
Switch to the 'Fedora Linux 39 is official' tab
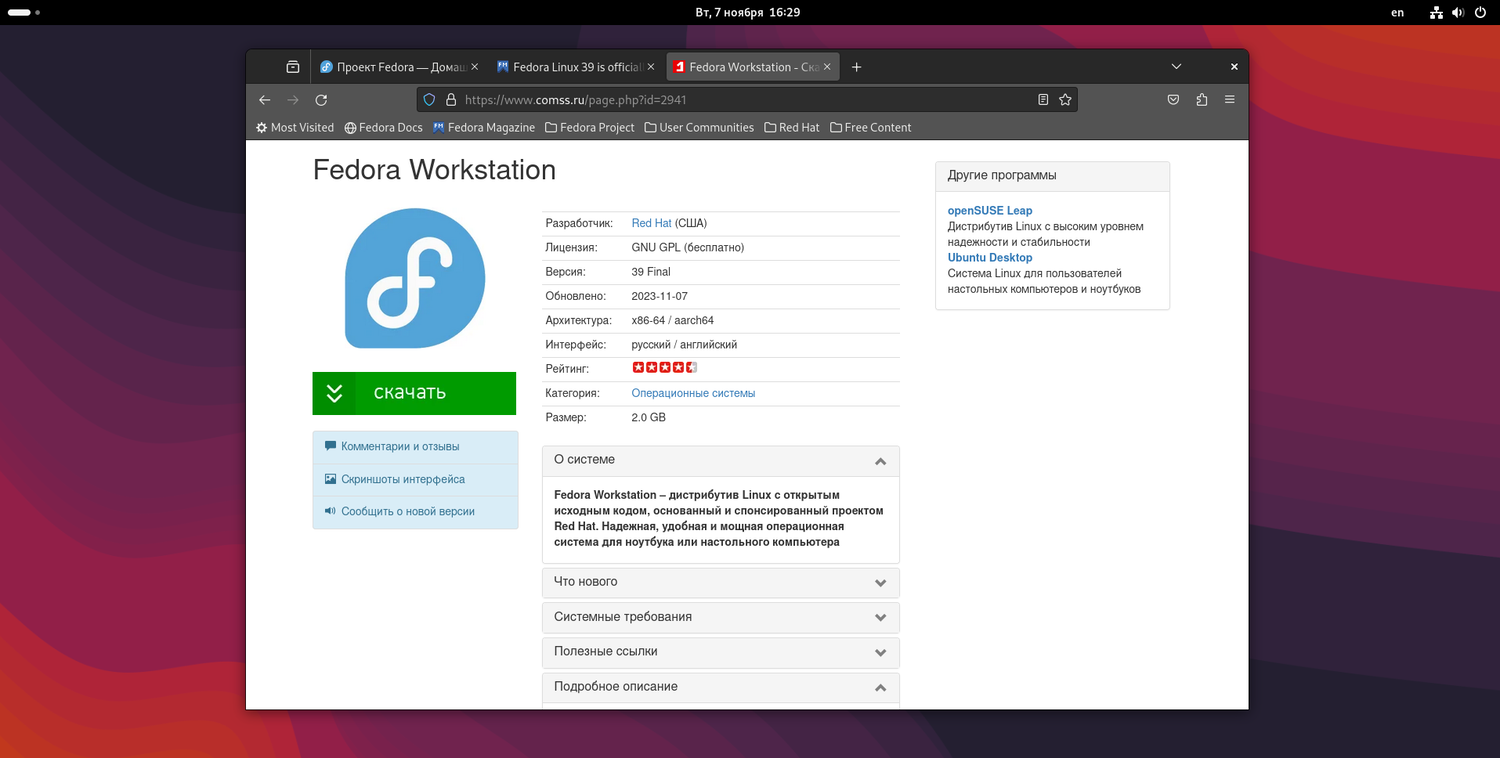[x=575, y=67]
